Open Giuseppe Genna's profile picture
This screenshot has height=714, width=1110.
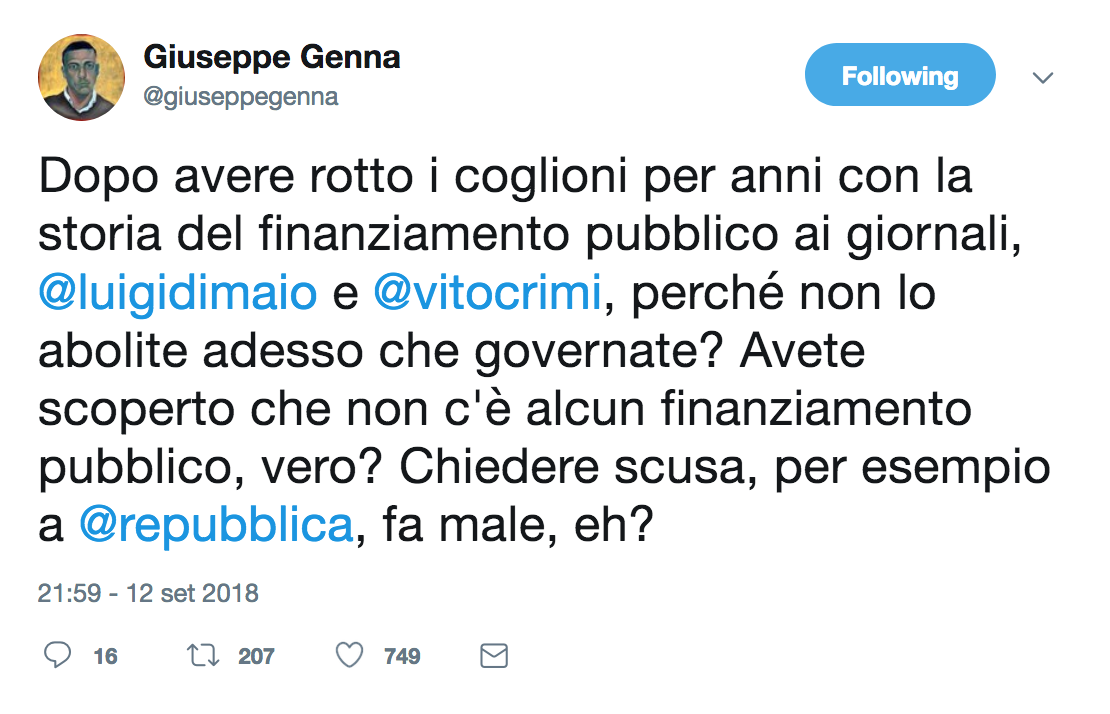80,78
